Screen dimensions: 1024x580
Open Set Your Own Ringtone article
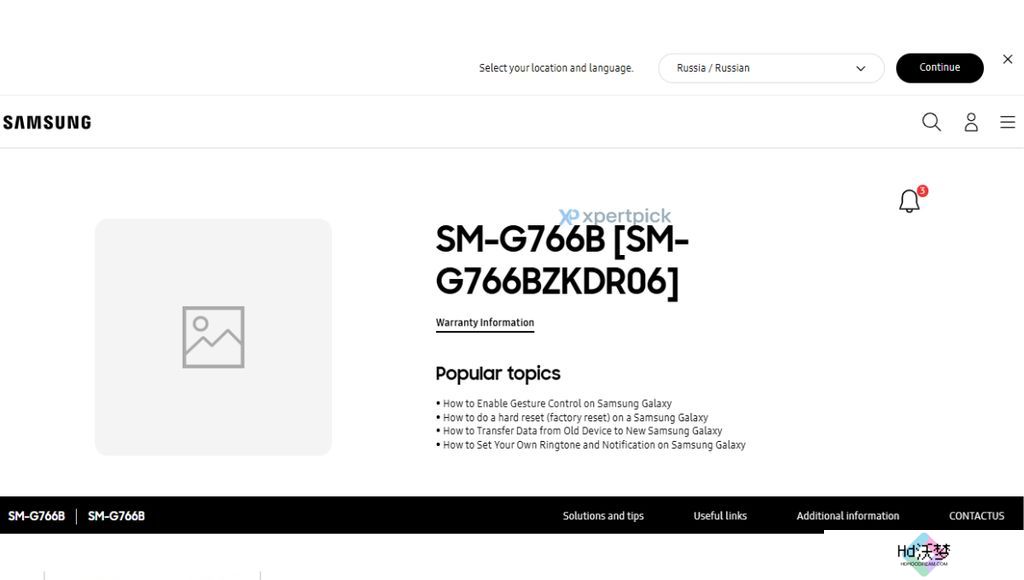[x=594, y=445]
